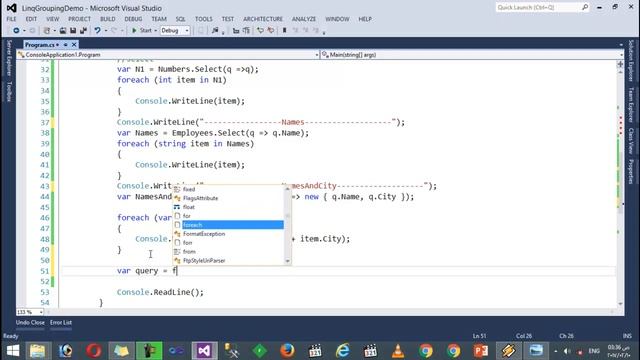Open the DEBUG menu

133,19
